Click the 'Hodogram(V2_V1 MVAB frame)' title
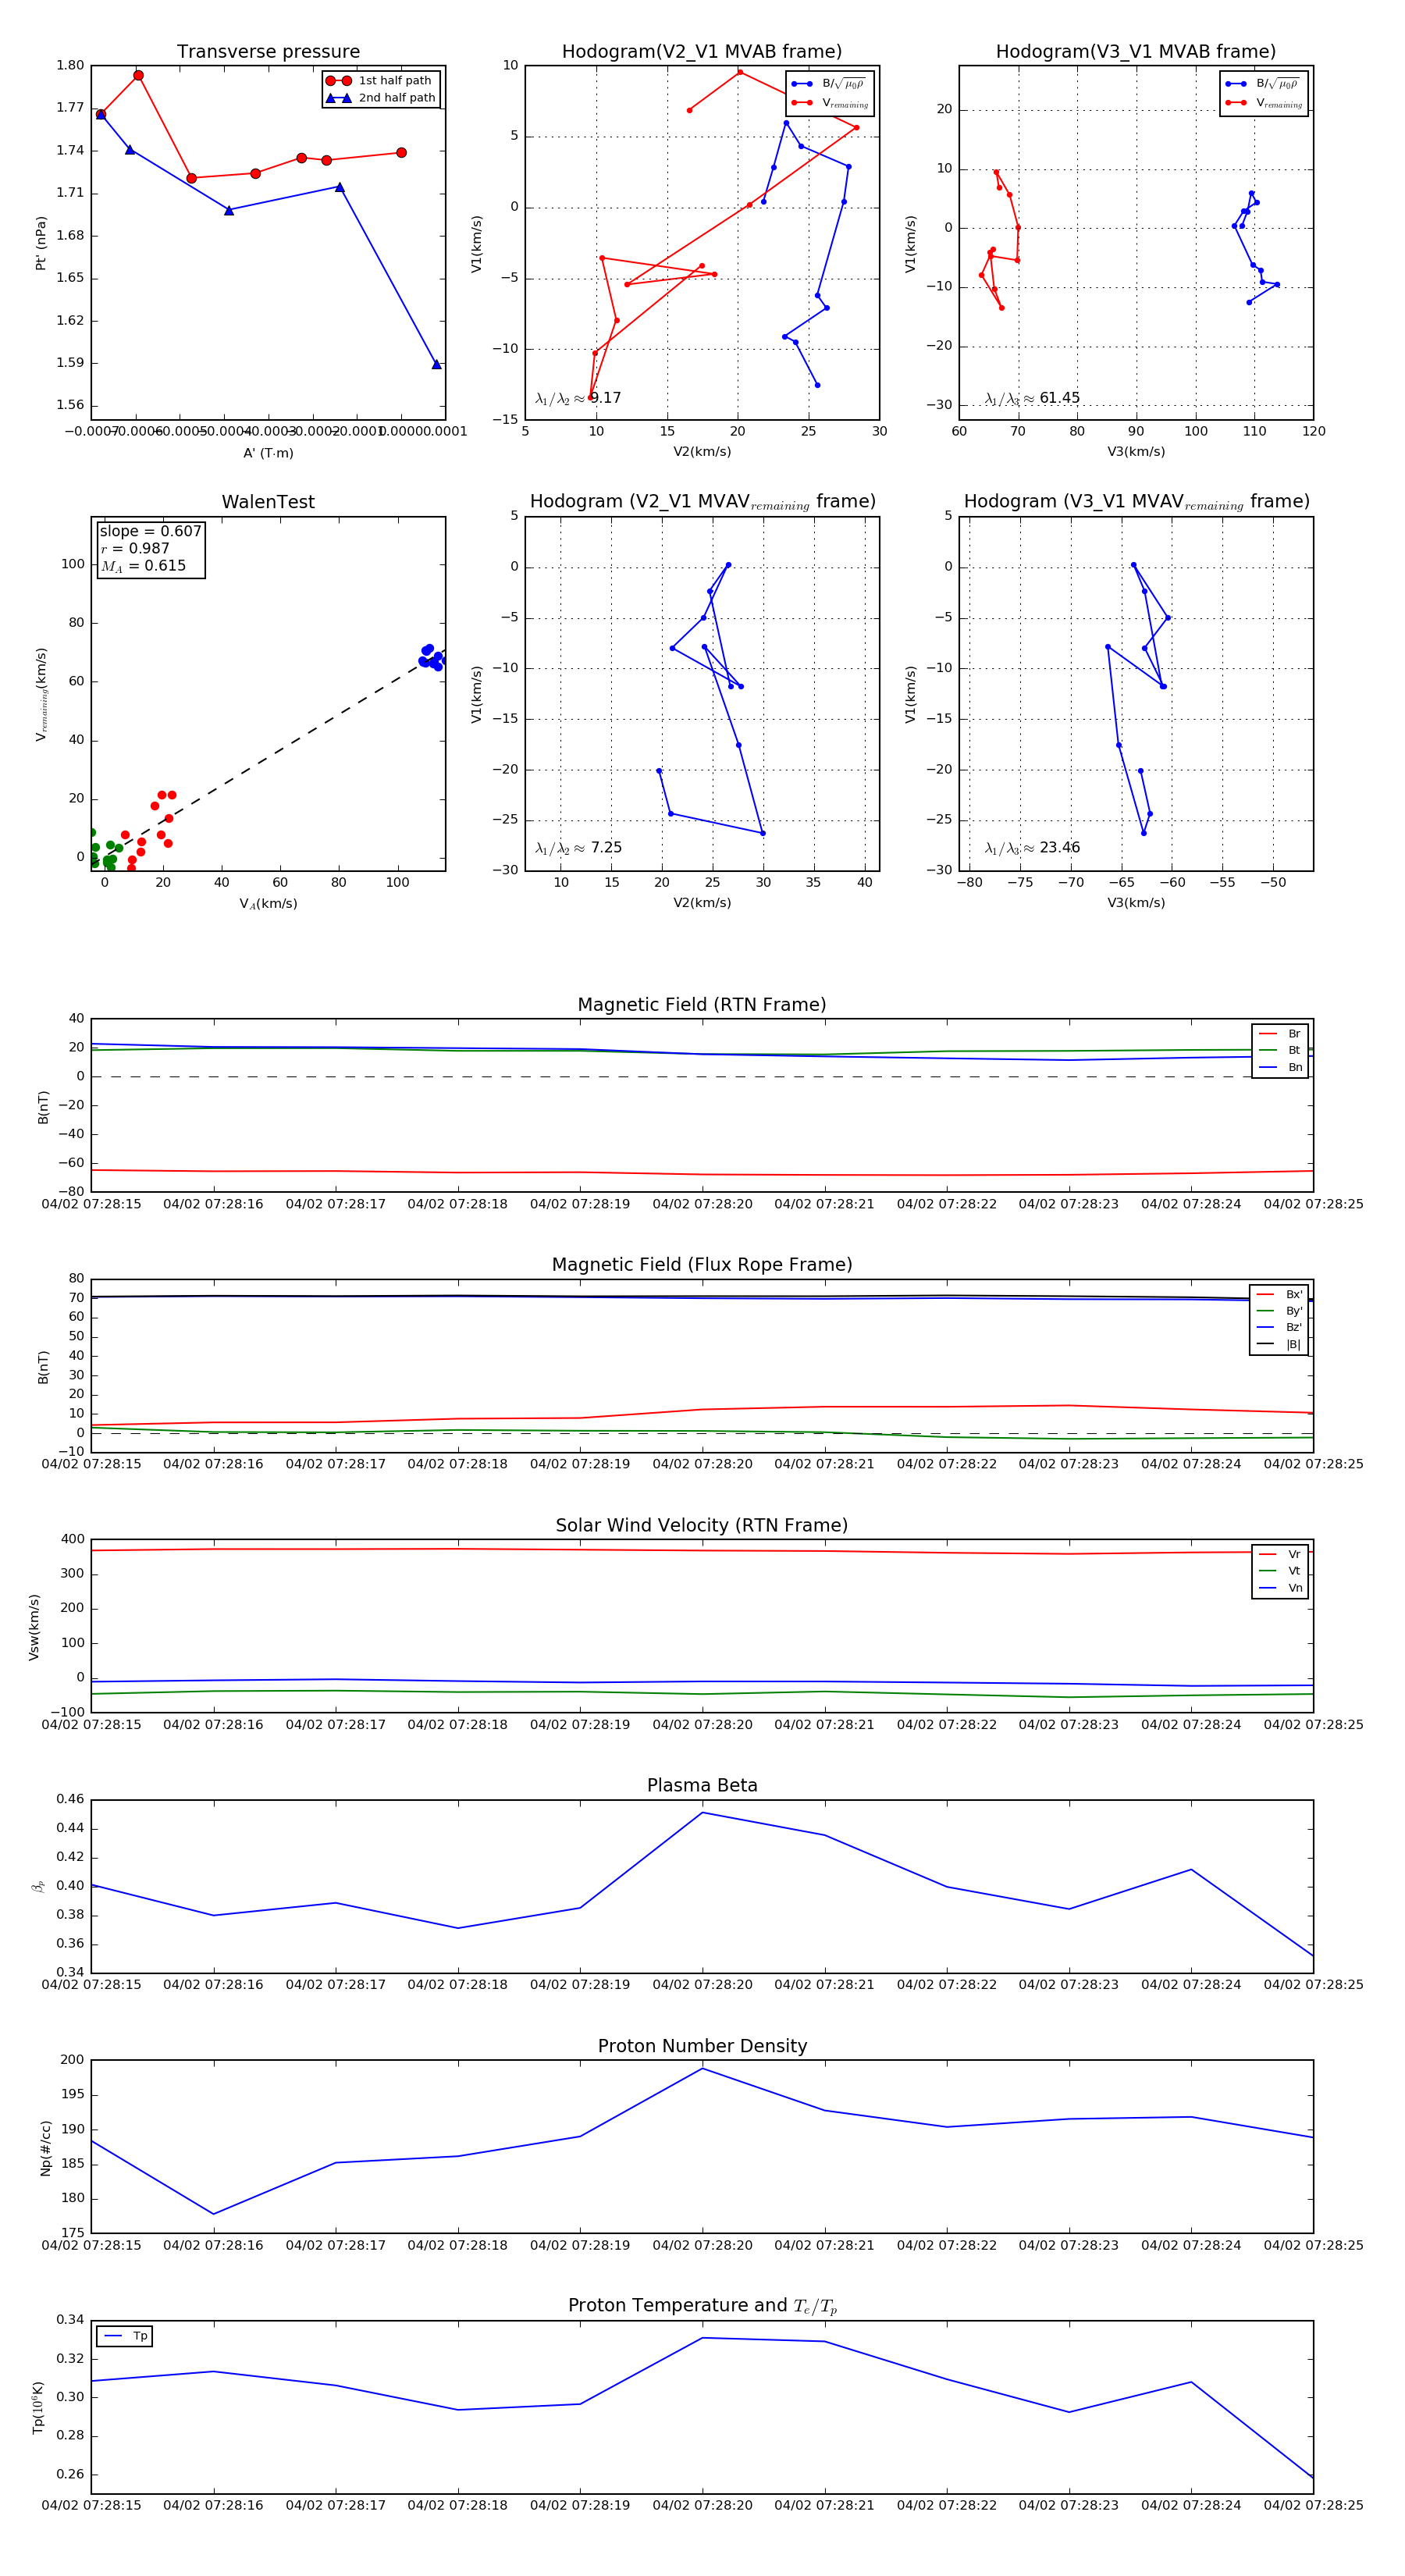Screen dimensions: 1405x2576 [702, 52]
